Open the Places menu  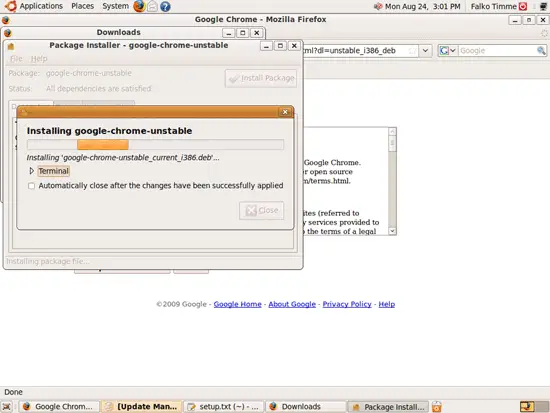click(x=82, y=6)
